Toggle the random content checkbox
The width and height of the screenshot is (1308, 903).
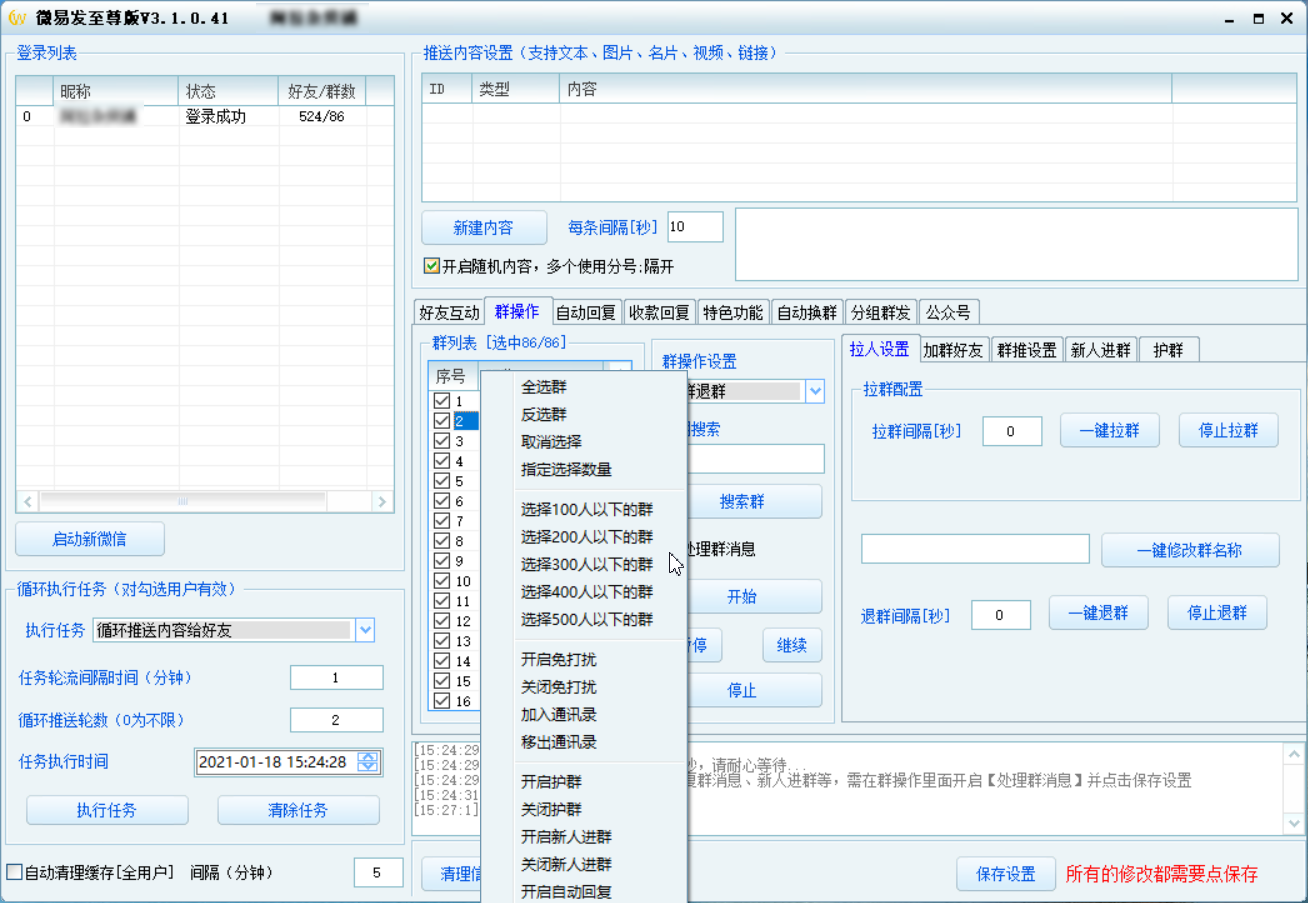point(432,266)
